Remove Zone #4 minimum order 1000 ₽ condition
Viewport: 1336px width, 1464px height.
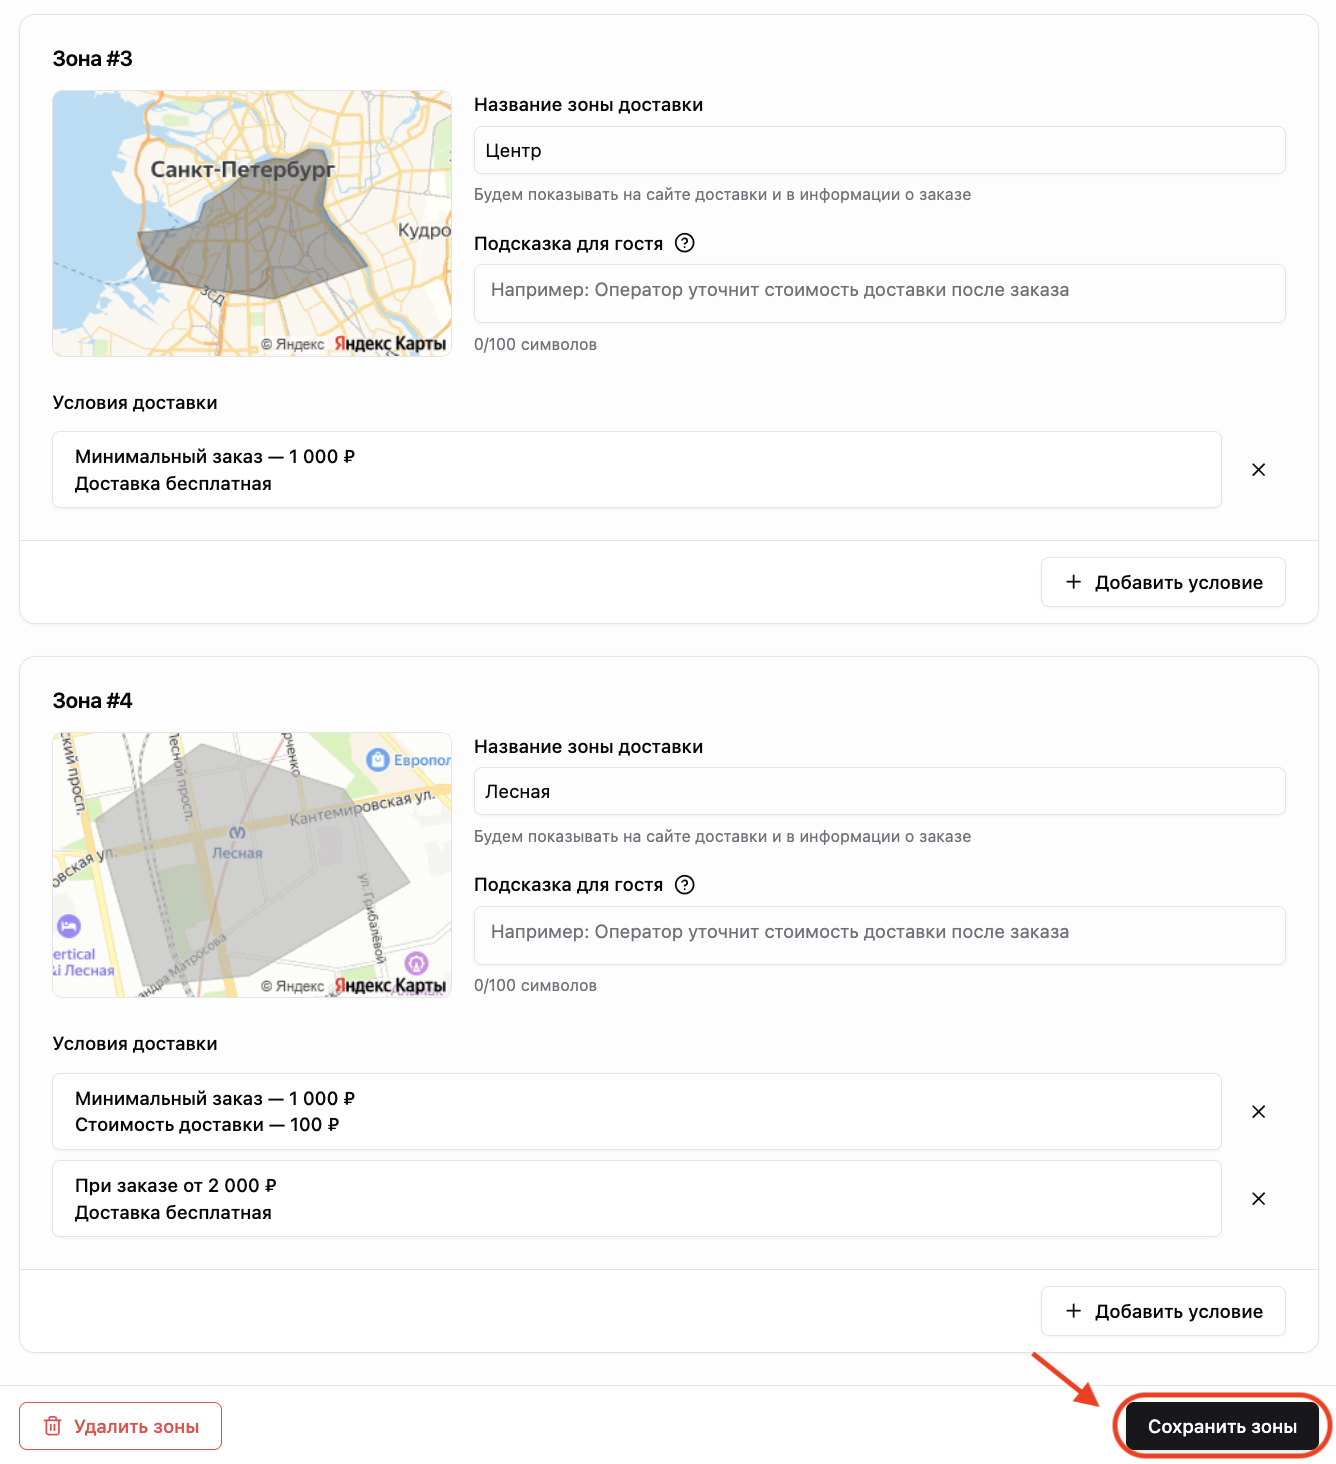click(1258, 1112)
